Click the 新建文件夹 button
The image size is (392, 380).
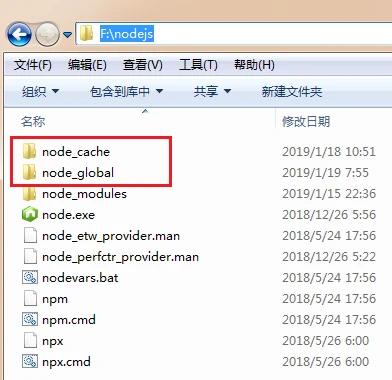click(x=292, y=91)
